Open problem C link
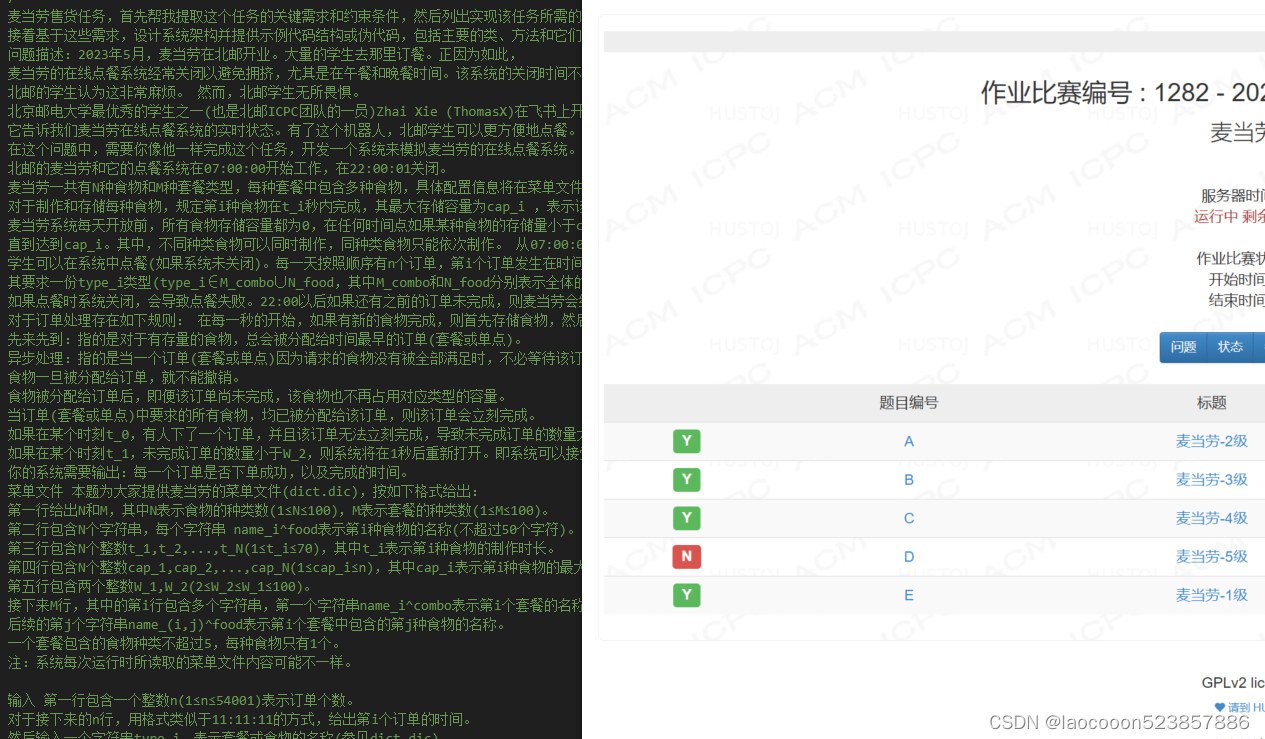Image resolution: width=1265 pixels, height=739 pixels. pos(908,518)
